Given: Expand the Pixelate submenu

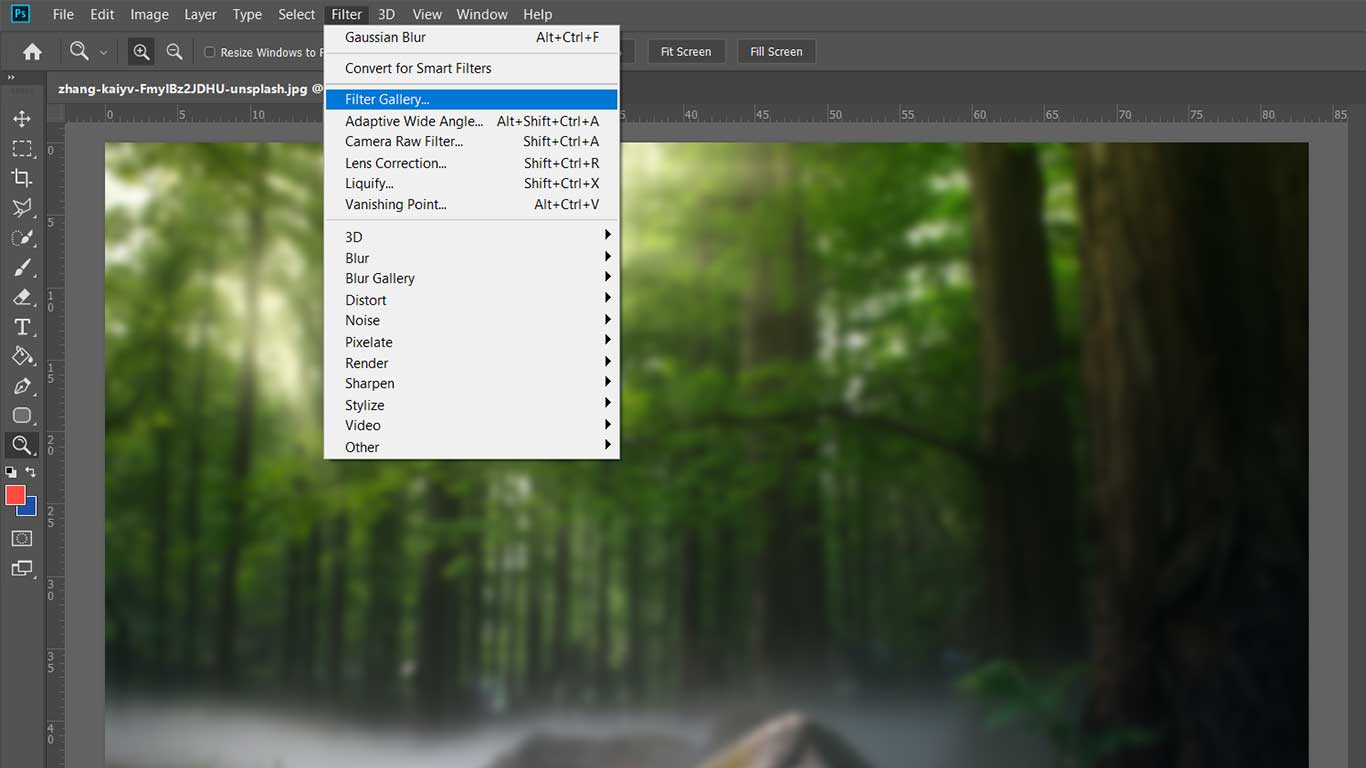Looking at the screenshot, I should (x=471, y=342).
